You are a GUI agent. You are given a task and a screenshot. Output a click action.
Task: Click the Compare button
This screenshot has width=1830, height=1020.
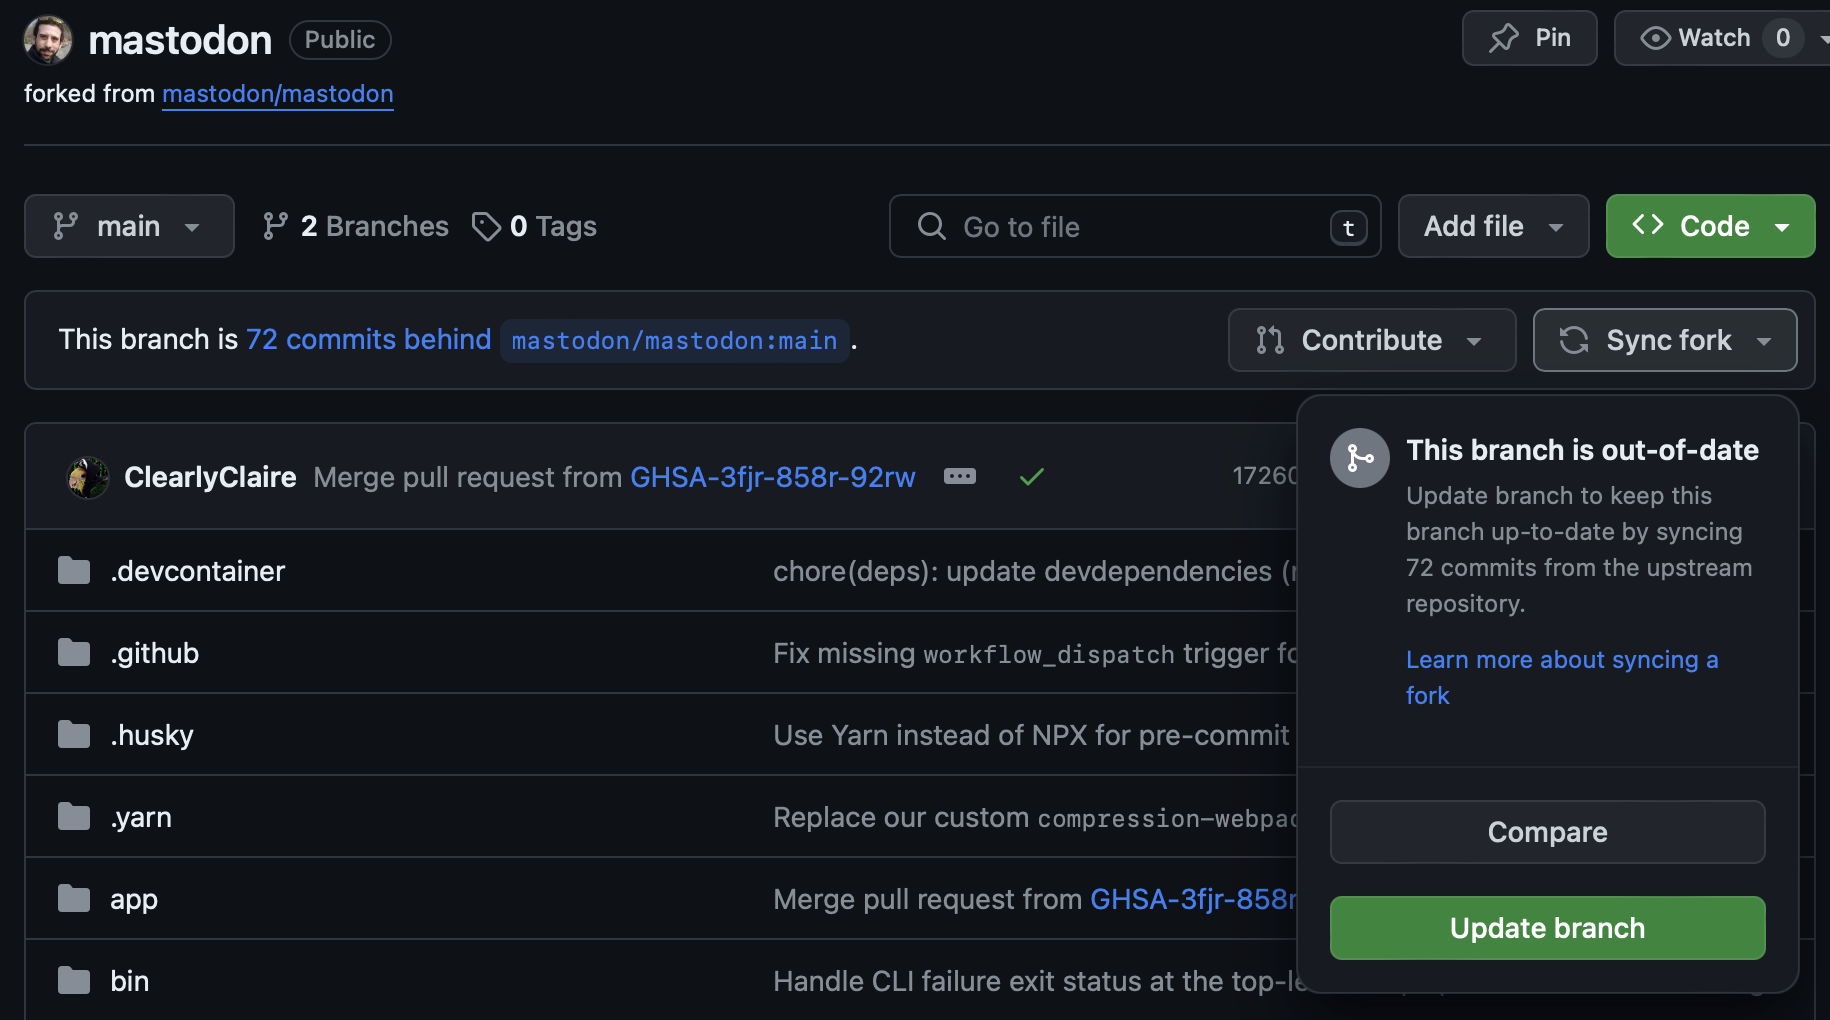pyautogui.click(x=1546, y=832)
